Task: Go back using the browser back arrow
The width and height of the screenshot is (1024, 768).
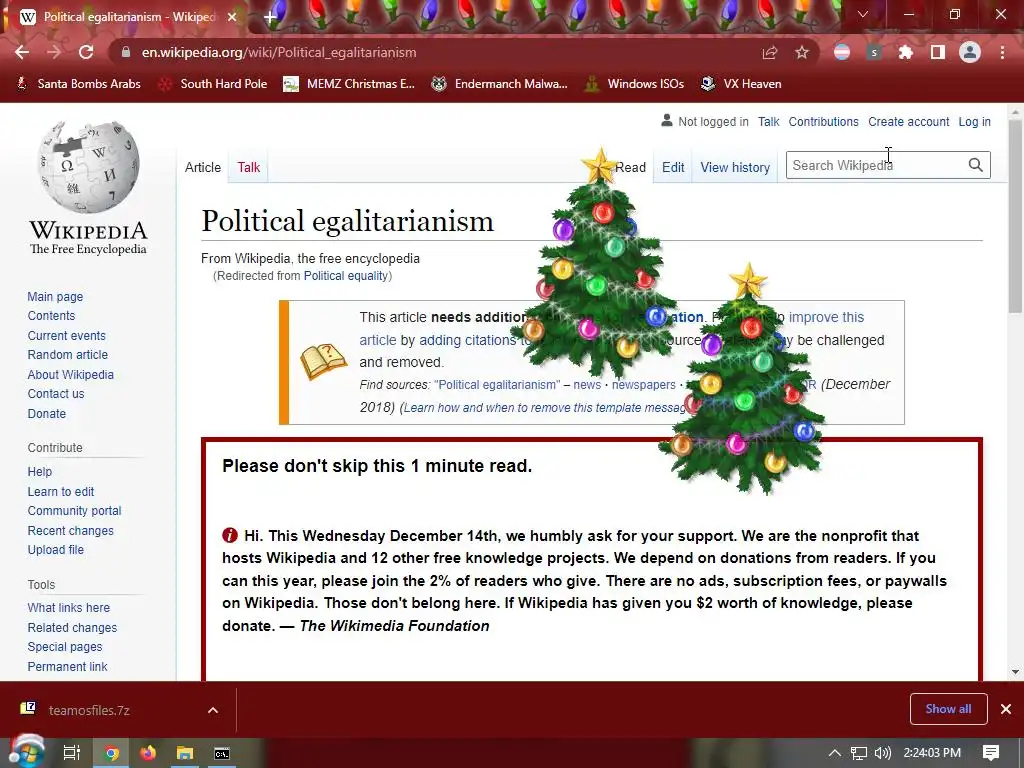Action: (22, 52)
